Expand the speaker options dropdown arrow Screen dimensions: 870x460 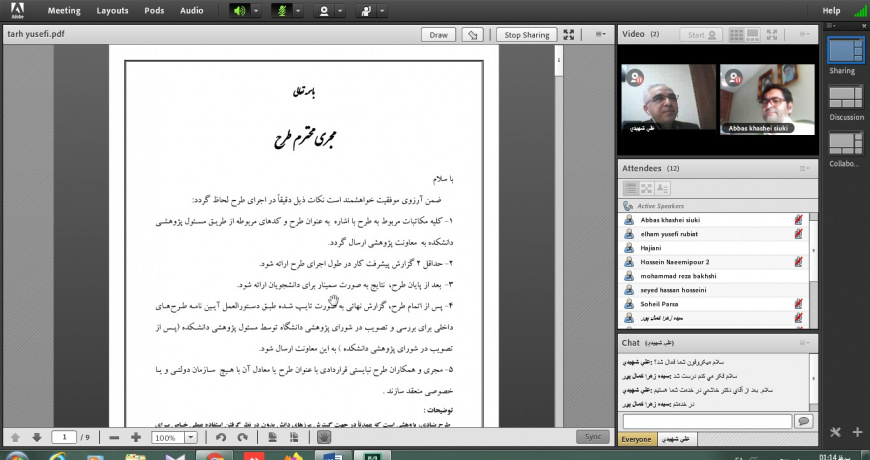click(256, 11)
